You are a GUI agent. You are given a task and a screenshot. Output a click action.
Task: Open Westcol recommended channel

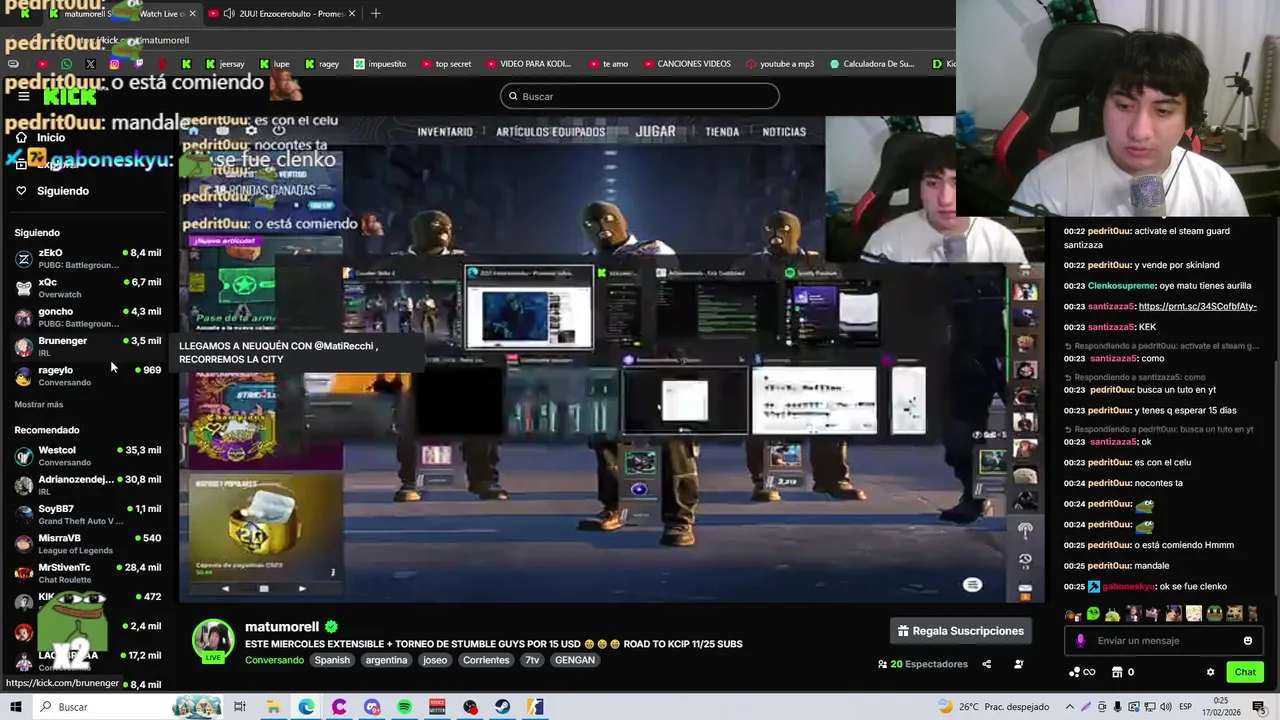[x=88, y=456]
